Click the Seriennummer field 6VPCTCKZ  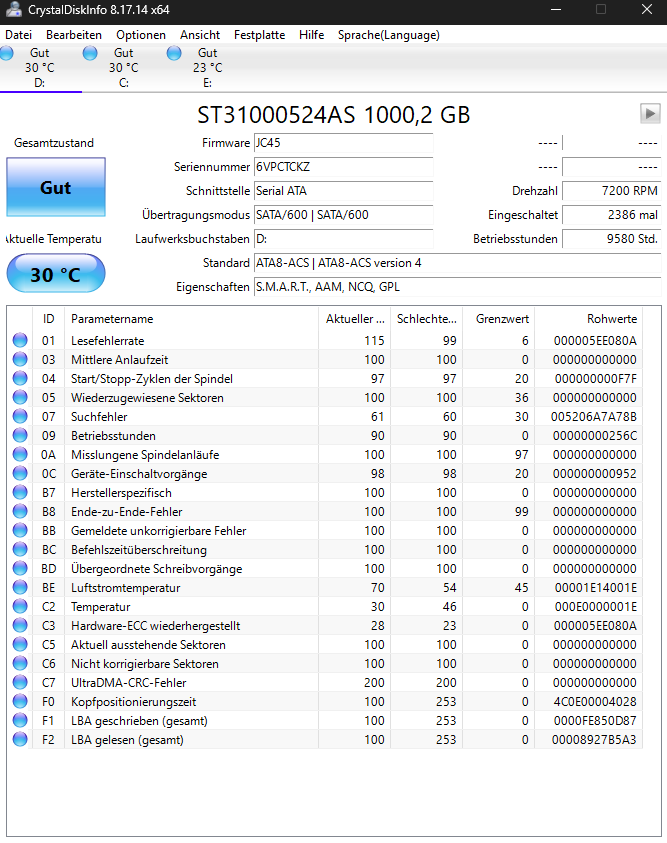[x=343, y=167]
